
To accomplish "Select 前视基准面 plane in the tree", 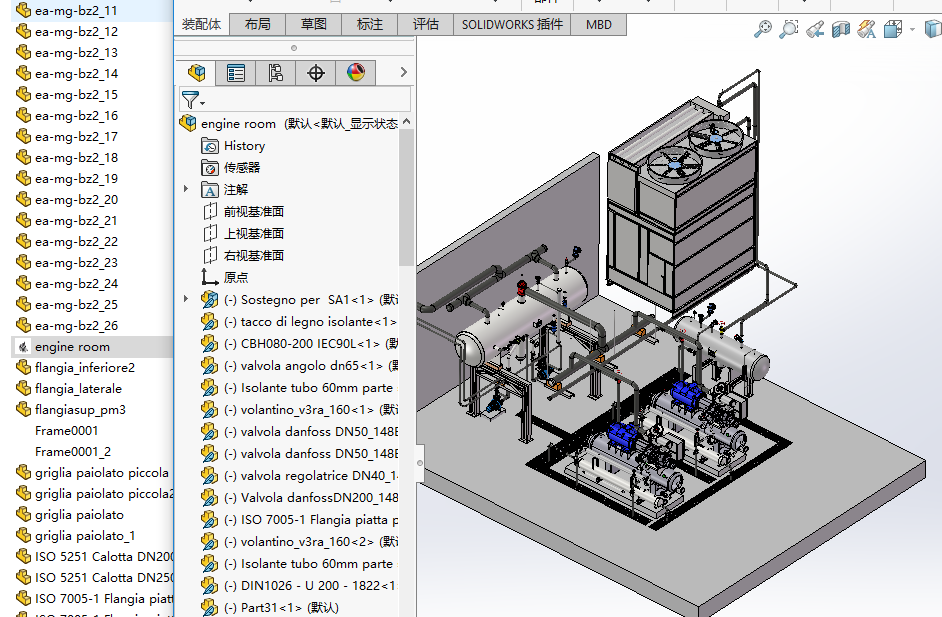I will (253, 211).
